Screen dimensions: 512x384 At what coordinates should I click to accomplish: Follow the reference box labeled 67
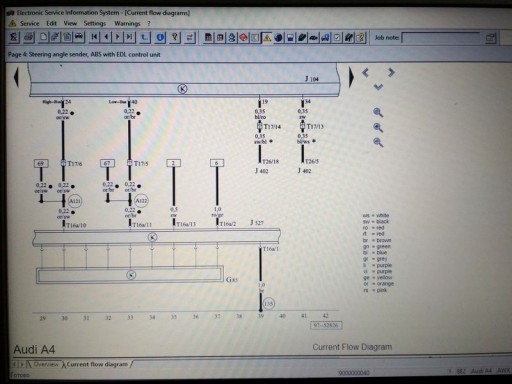(x=107, y=163)
